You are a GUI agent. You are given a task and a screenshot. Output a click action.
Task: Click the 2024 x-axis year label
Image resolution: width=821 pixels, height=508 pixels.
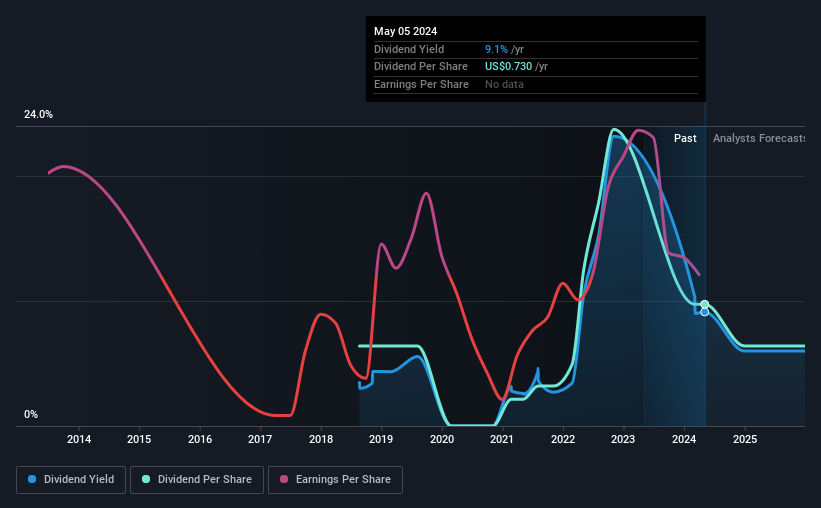click(684, 439)
